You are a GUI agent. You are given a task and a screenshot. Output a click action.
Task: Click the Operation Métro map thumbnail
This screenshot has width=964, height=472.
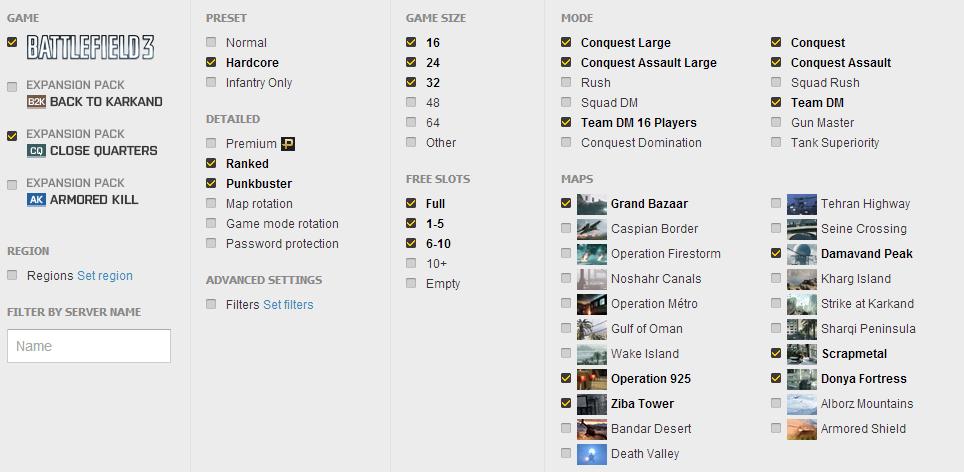click(592, 304)
